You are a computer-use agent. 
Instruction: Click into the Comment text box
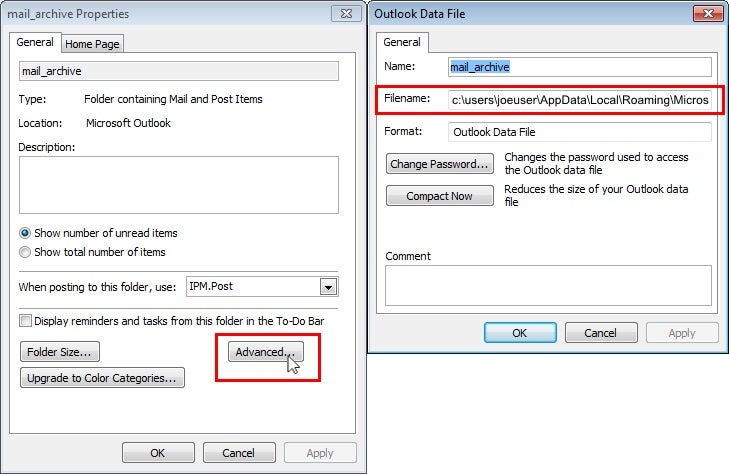tap(548, 285)
